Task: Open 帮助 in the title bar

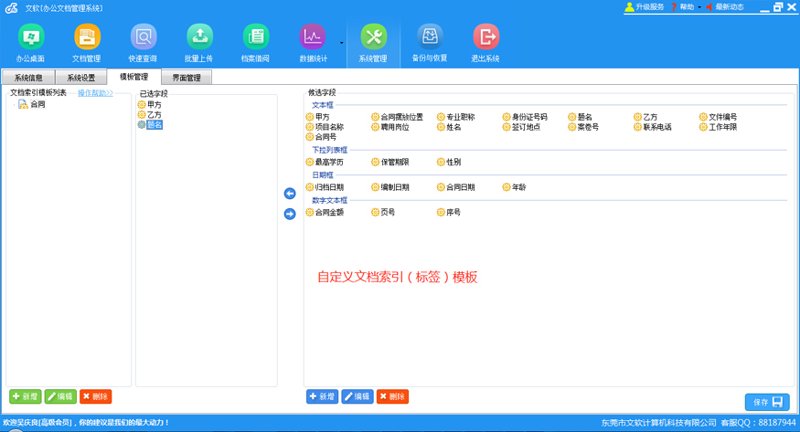Action: [683, 7]
